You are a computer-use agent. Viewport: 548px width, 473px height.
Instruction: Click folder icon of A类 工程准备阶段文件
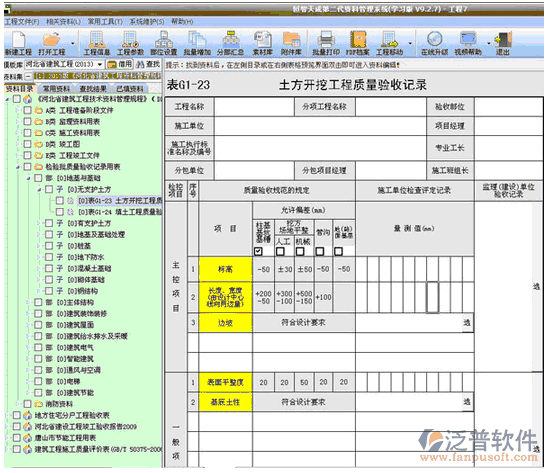(39, 110)
